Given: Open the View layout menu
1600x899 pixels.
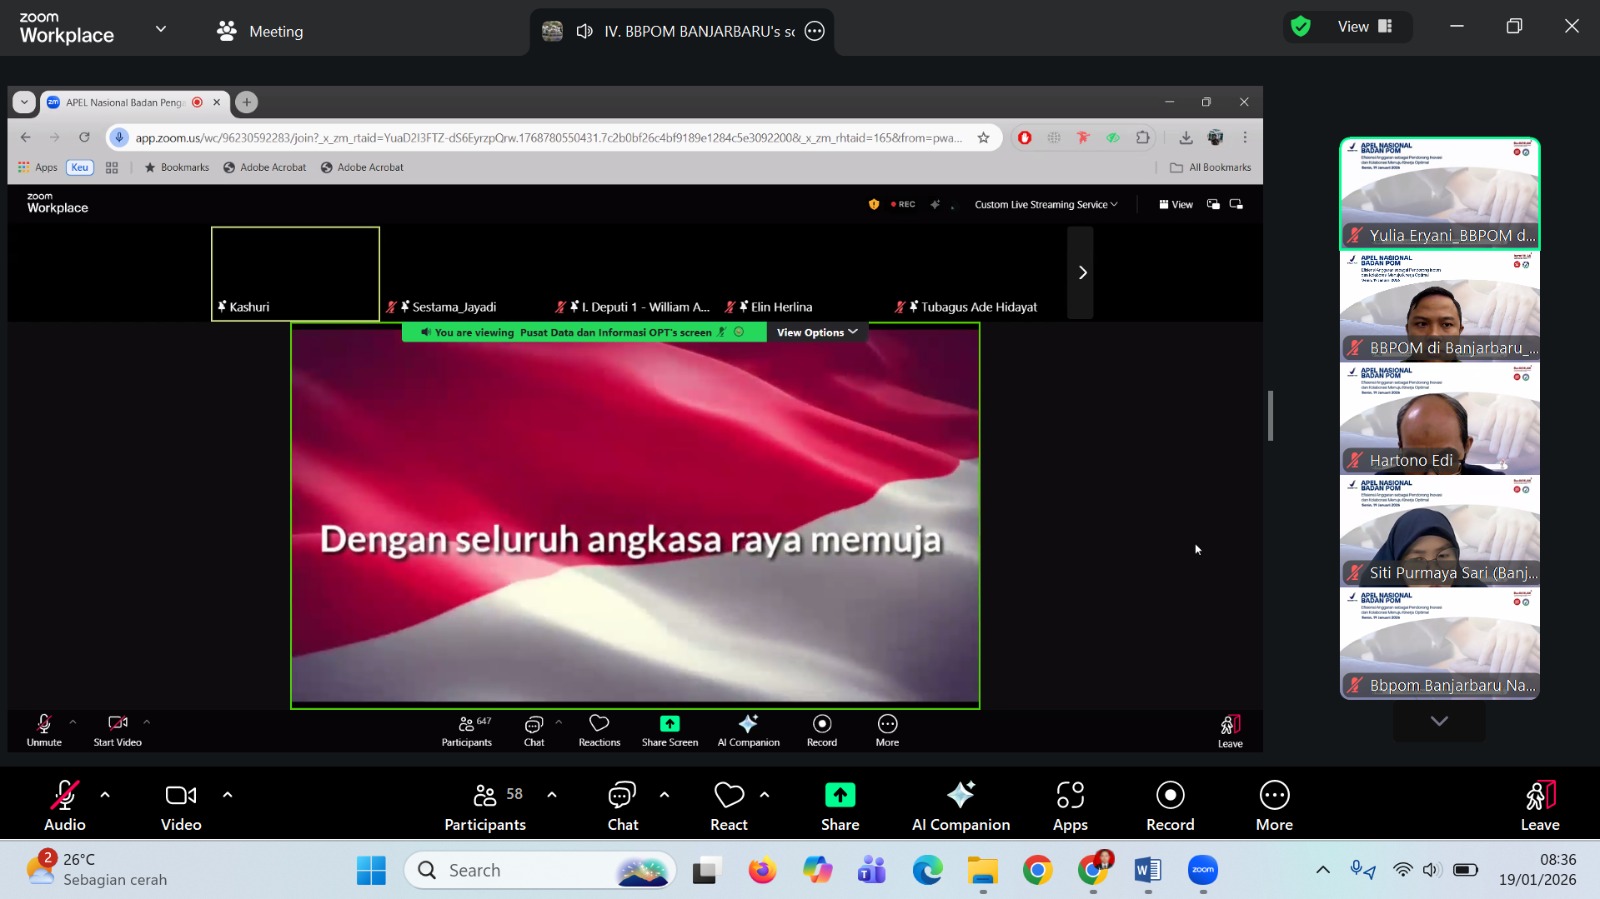Looking at the screenshot, I should tap(1364, 27).
